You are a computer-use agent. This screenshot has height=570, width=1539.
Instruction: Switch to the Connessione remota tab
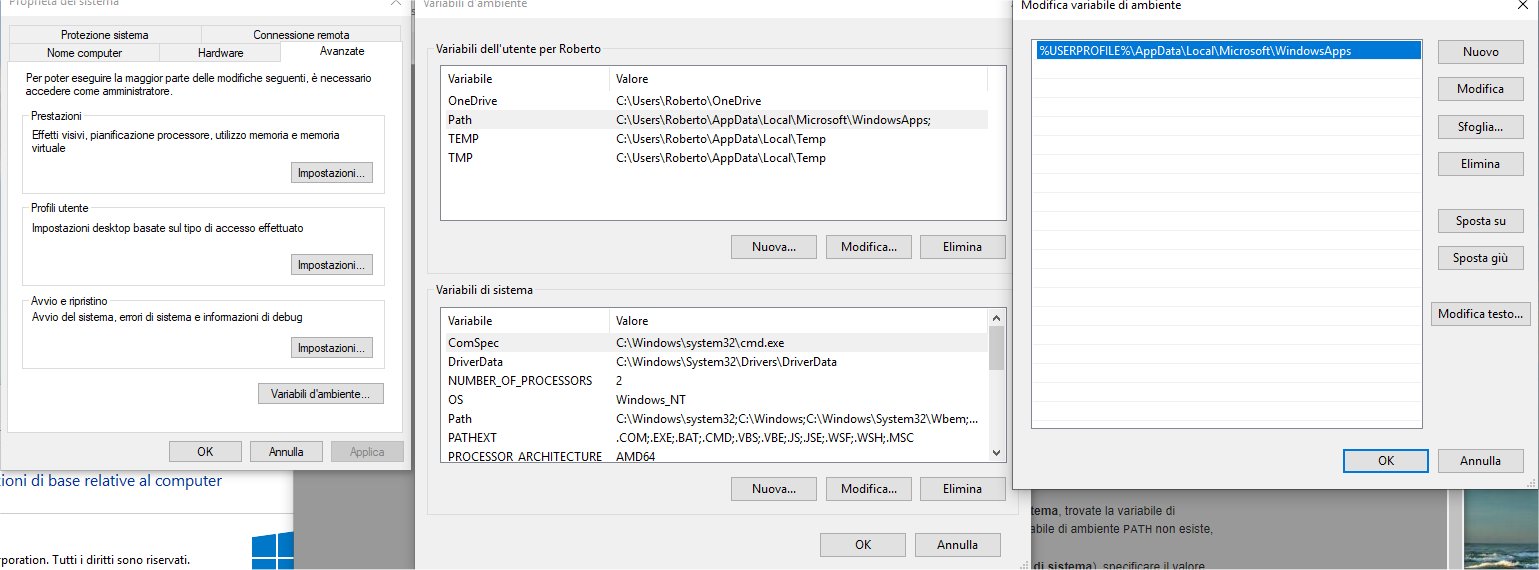(301, 34)
